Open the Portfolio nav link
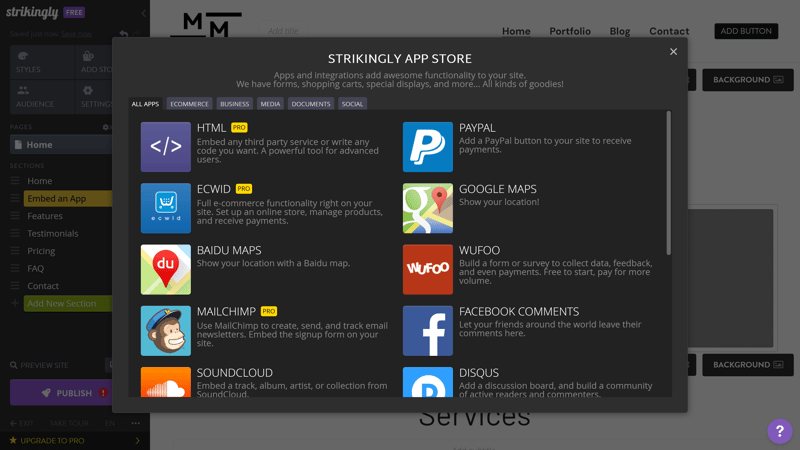The height and width of the screenshot is (450, 800). pyautogui.click(x=570, y=31)
